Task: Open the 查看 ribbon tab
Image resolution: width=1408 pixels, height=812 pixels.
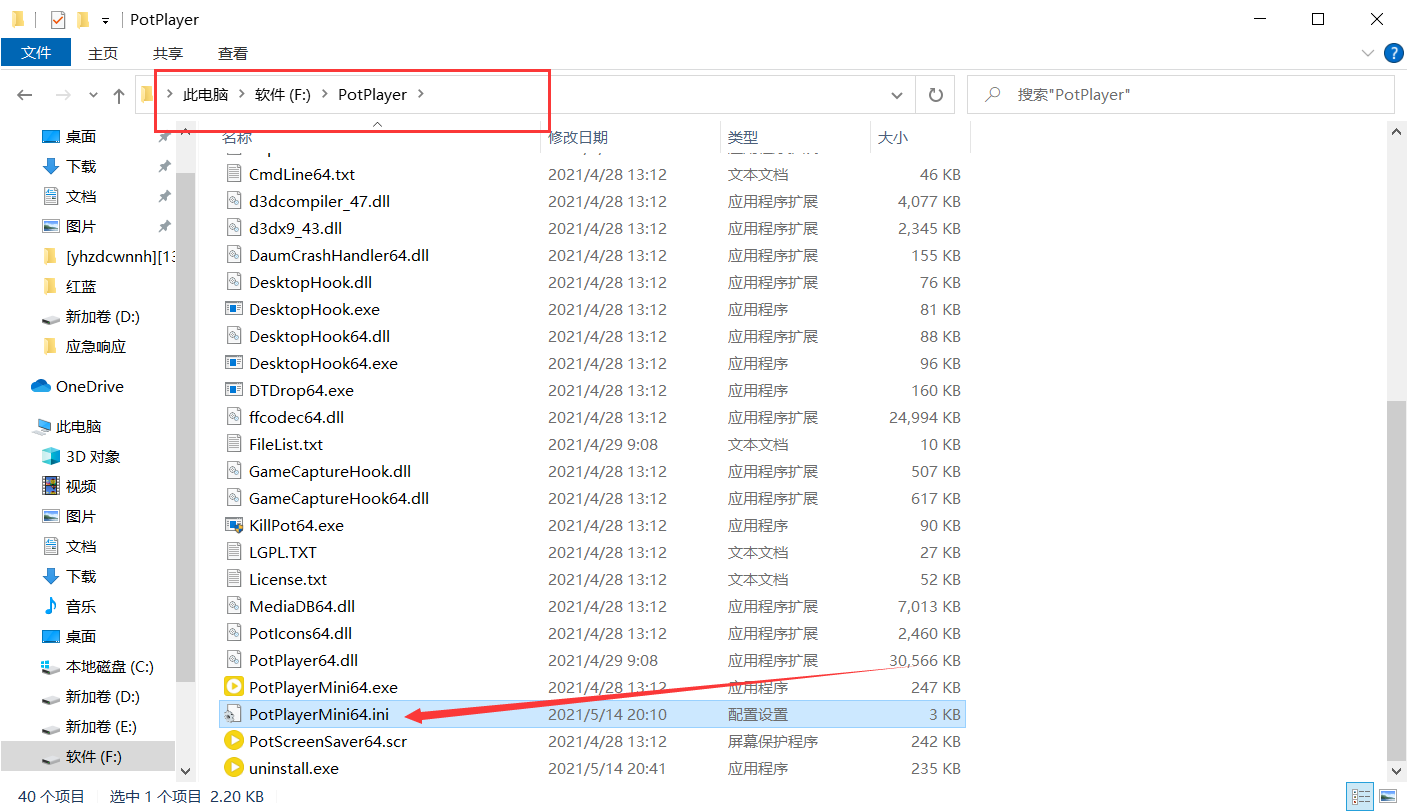Action: click(232, 53)
